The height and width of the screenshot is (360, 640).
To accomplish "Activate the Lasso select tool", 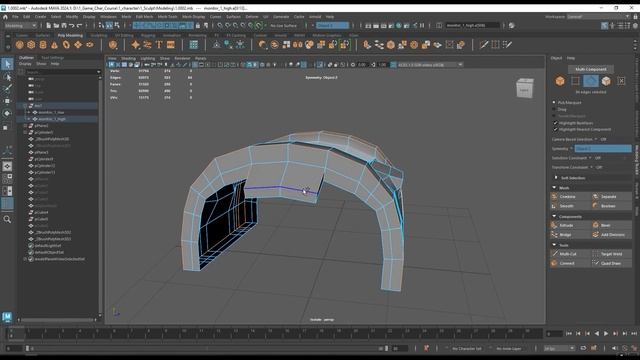I will click(x=7, y=77).
